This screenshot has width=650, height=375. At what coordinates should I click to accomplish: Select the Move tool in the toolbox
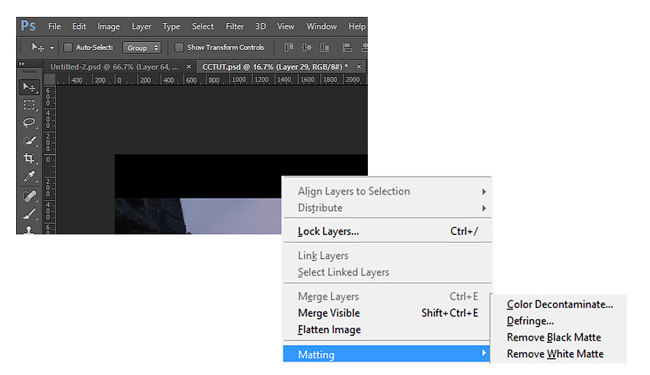pos(29,87)
